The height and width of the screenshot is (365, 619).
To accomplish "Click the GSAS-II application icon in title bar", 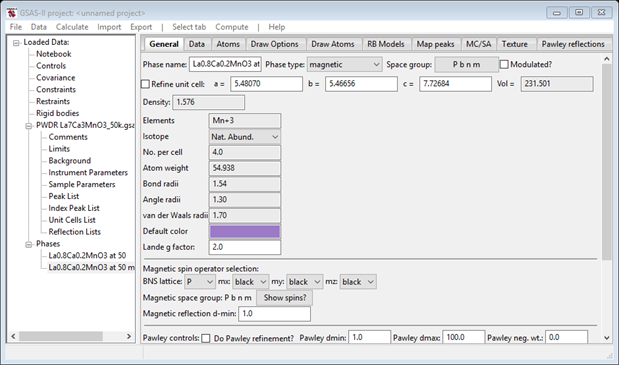I will [11, 13].
